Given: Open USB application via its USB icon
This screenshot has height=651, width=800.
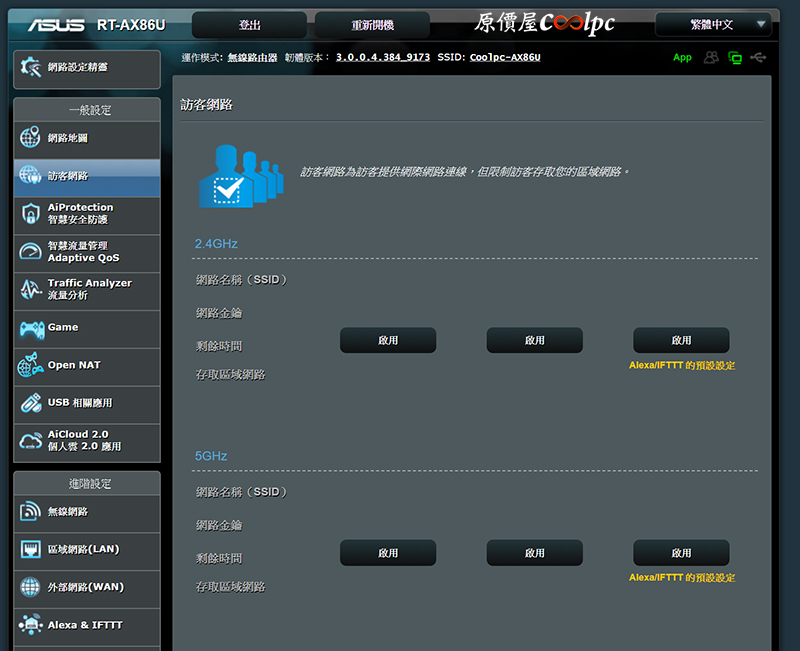Looking at the screenshot, I should [31, 403].
